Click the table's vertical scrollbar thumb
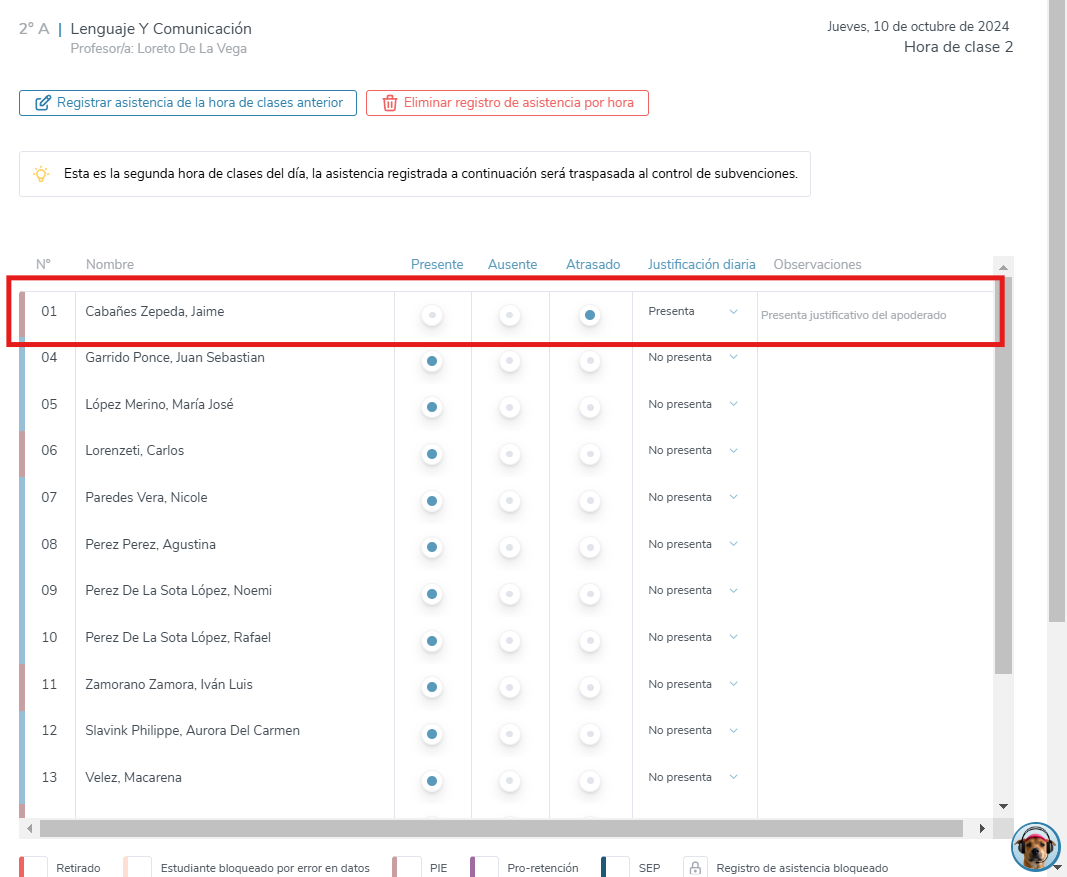The width and height of the screenshot is (1067, 877). [x=1003, y=475]
